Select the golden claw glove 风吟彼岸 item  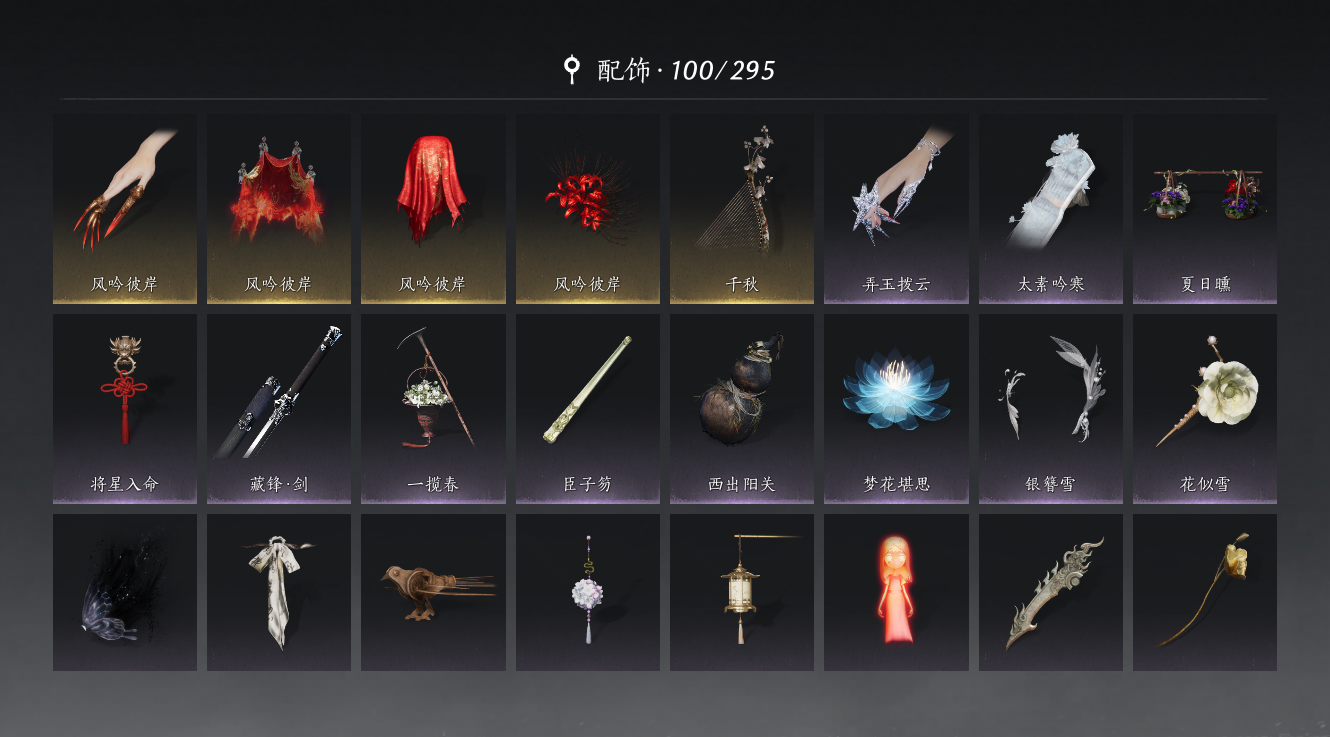click(x=125, y=208)
